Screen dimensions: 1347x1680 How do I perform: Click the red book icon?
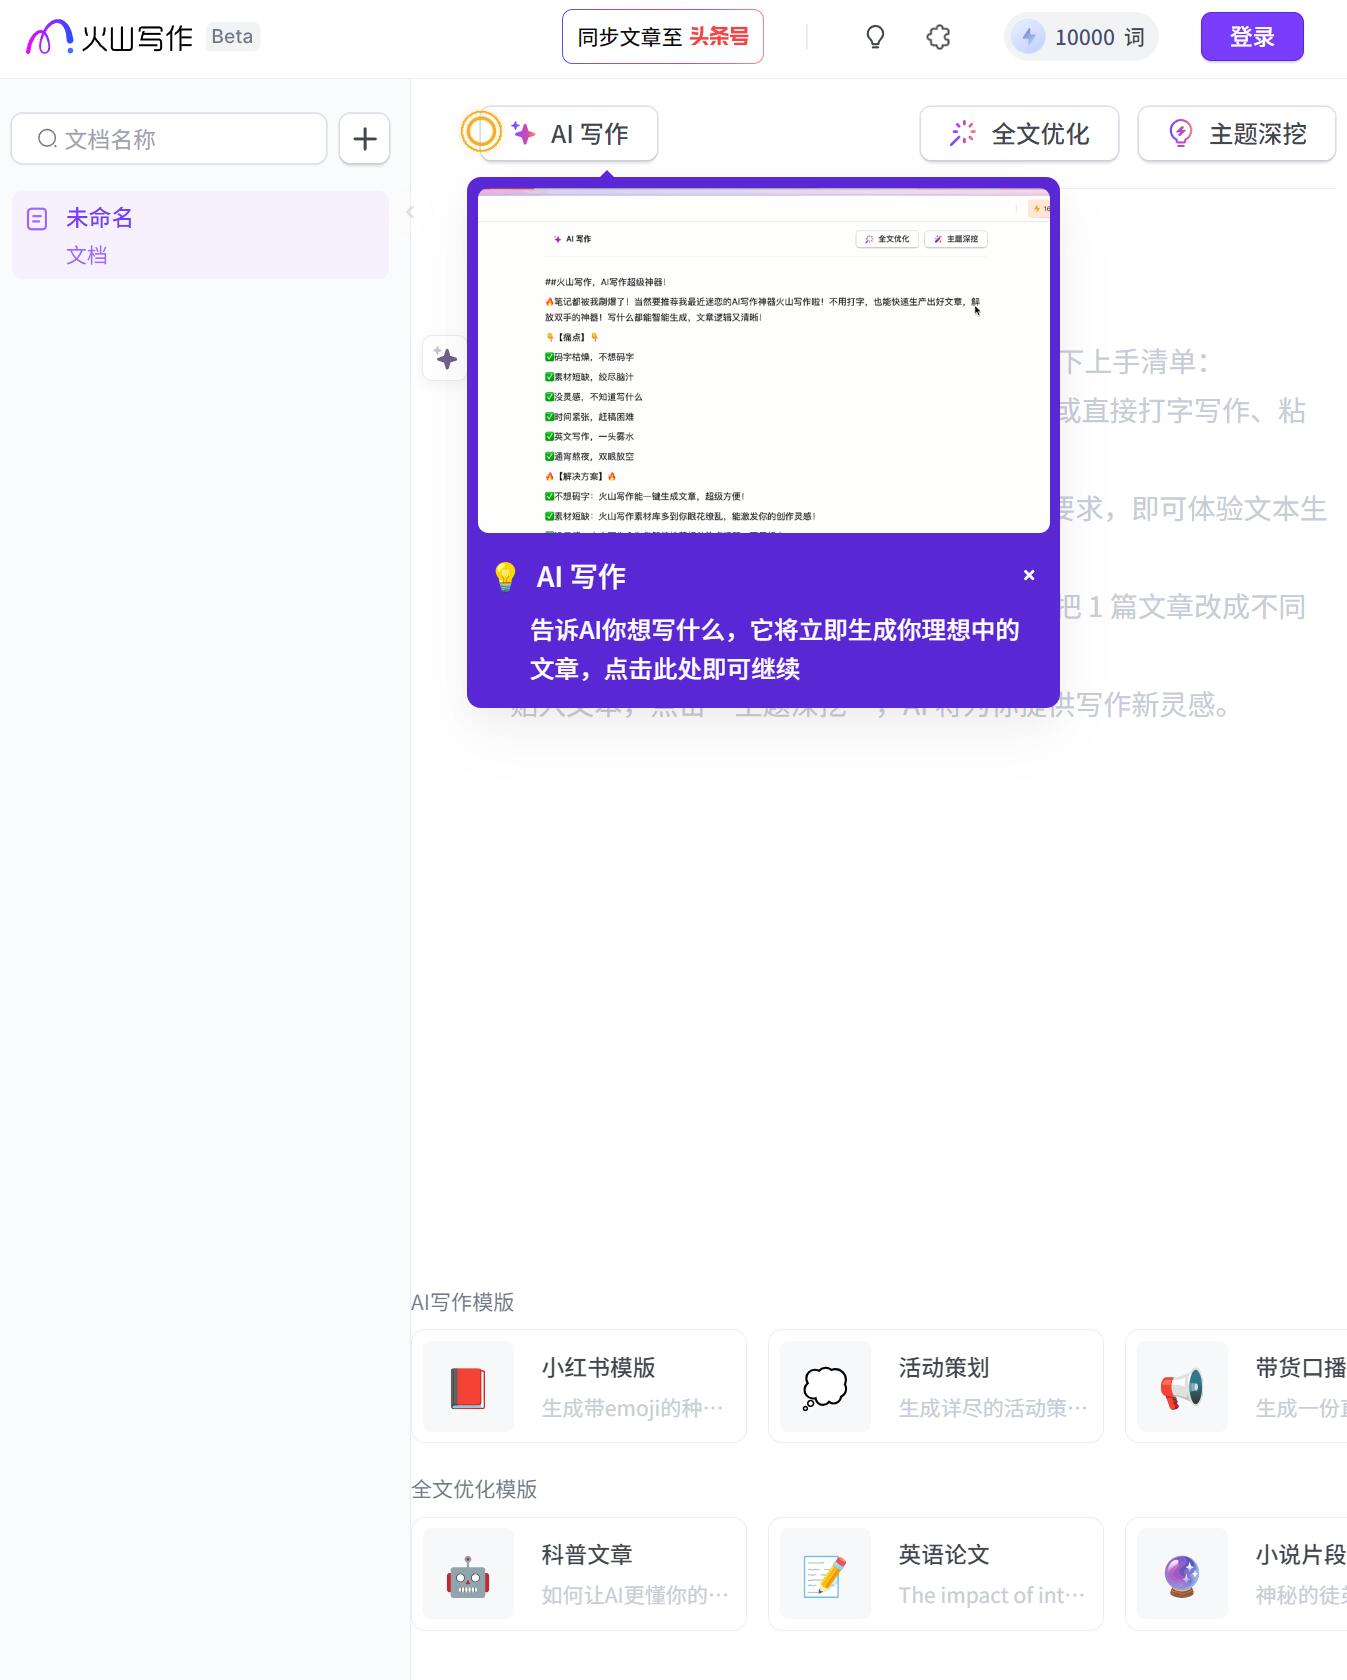click(468, 1387)
